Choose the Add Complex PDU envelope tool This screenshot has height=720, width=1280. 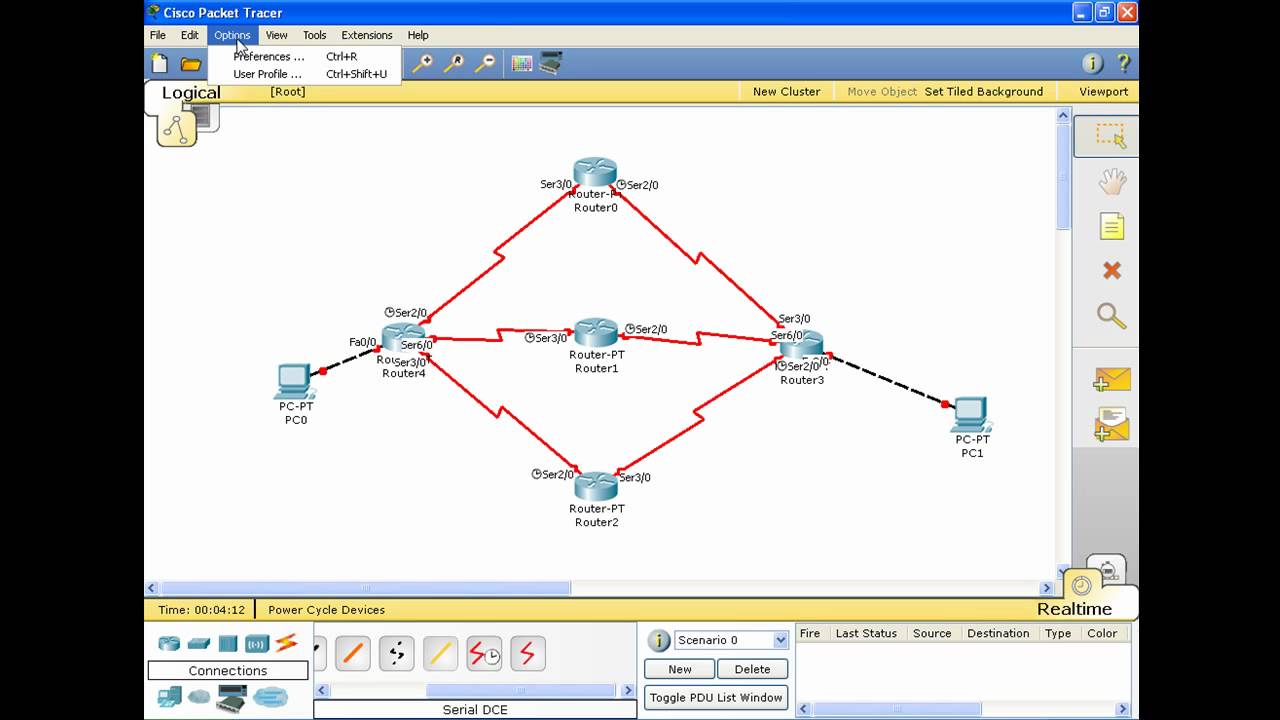coord(1111,425)
